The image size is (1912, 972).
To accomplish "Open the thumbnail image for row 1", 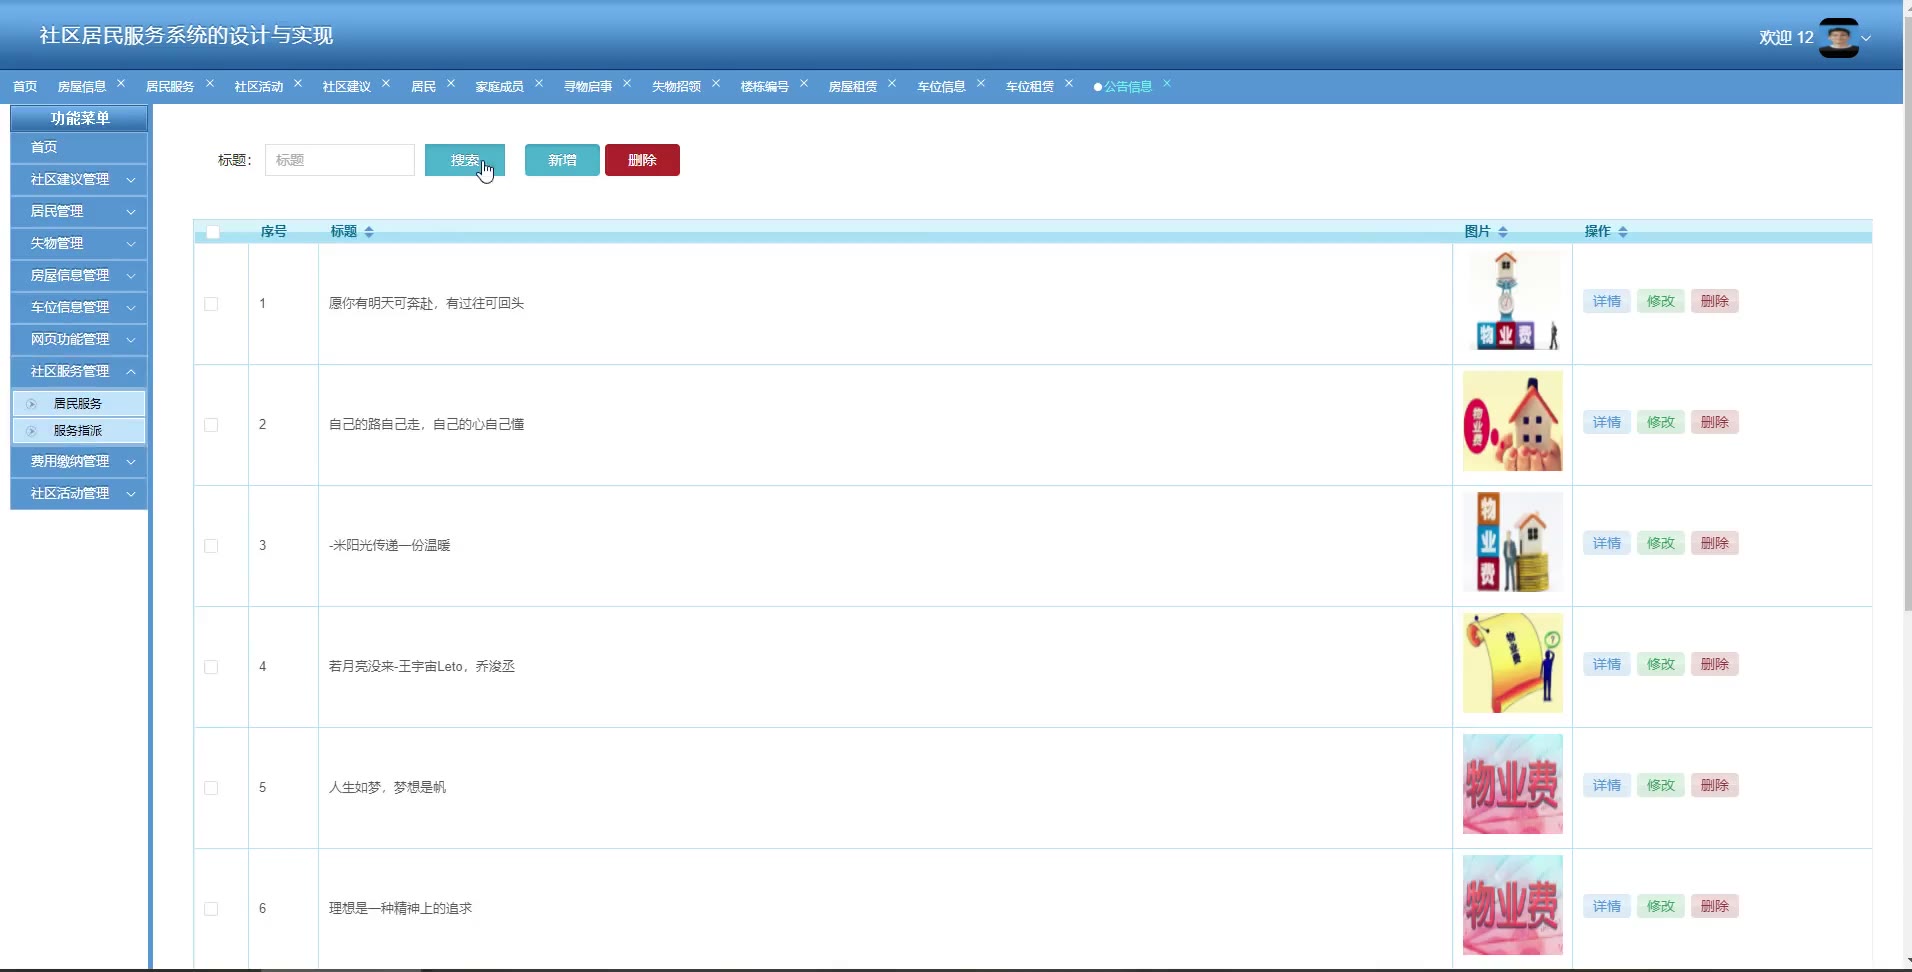I will (1512, 301).
